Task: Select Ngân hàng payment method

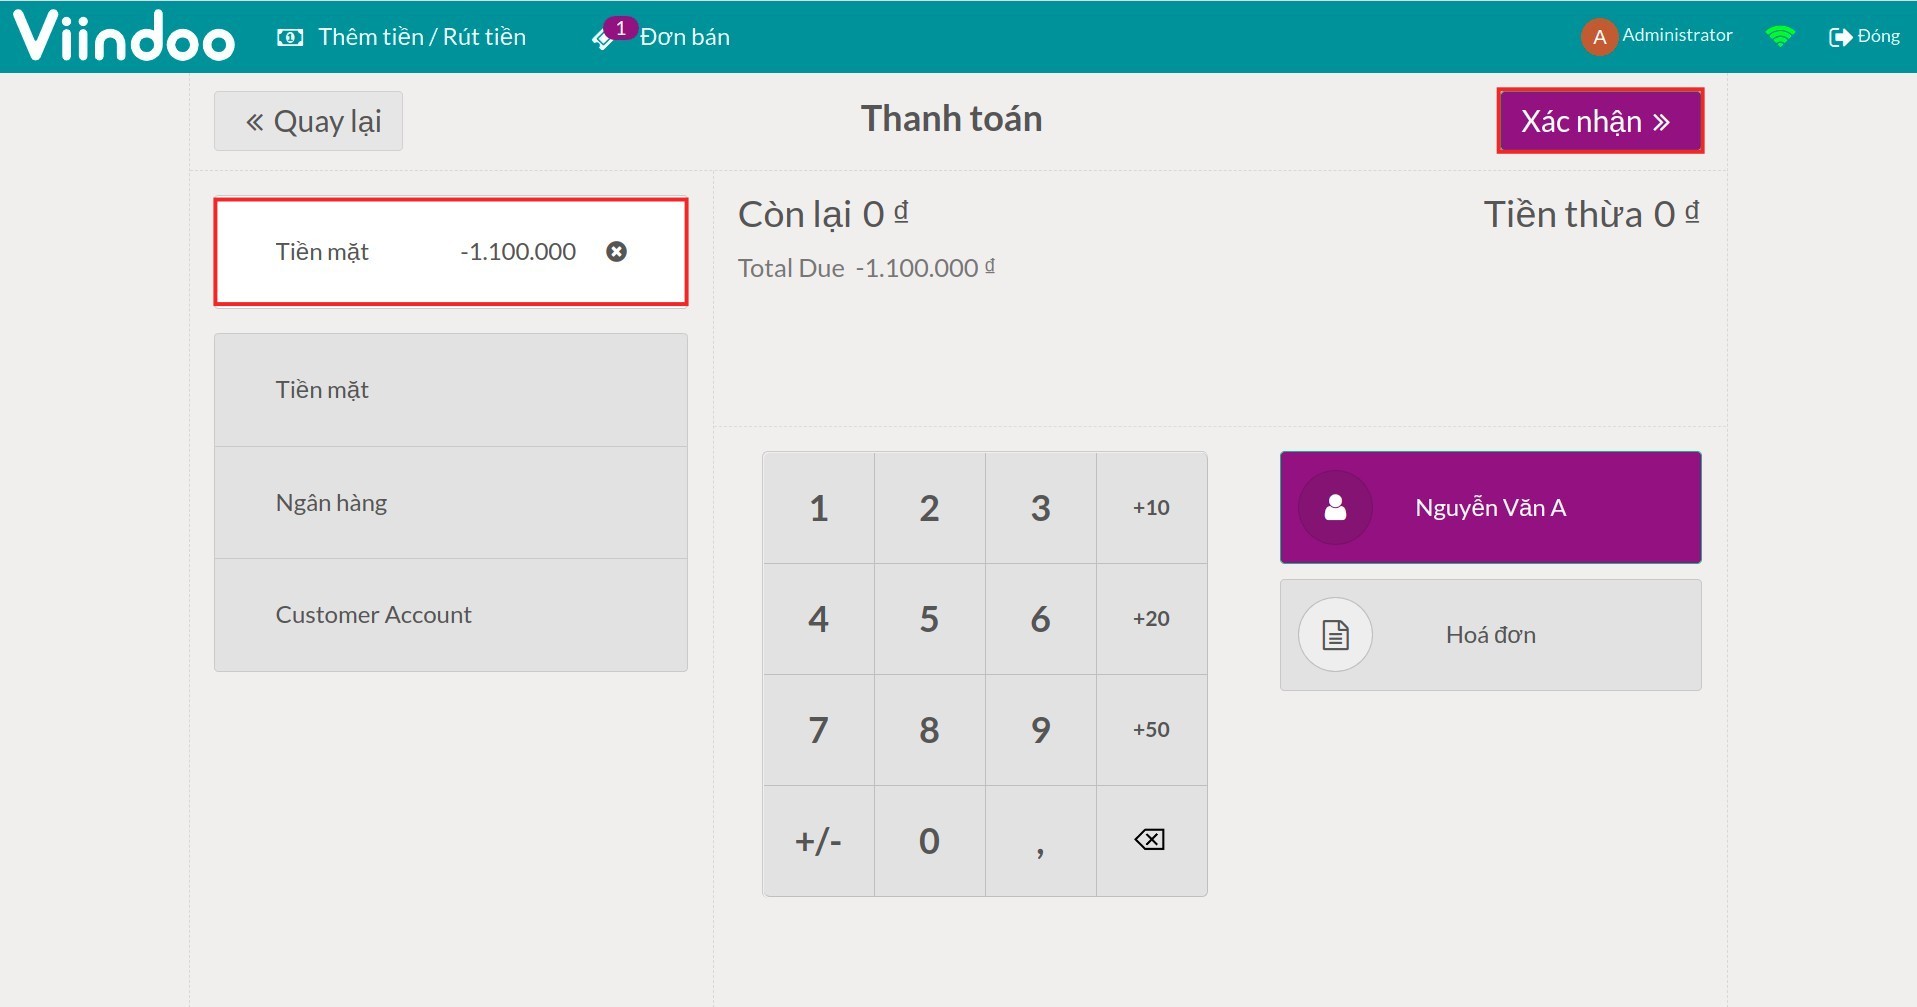Action: tap(450, 503)
